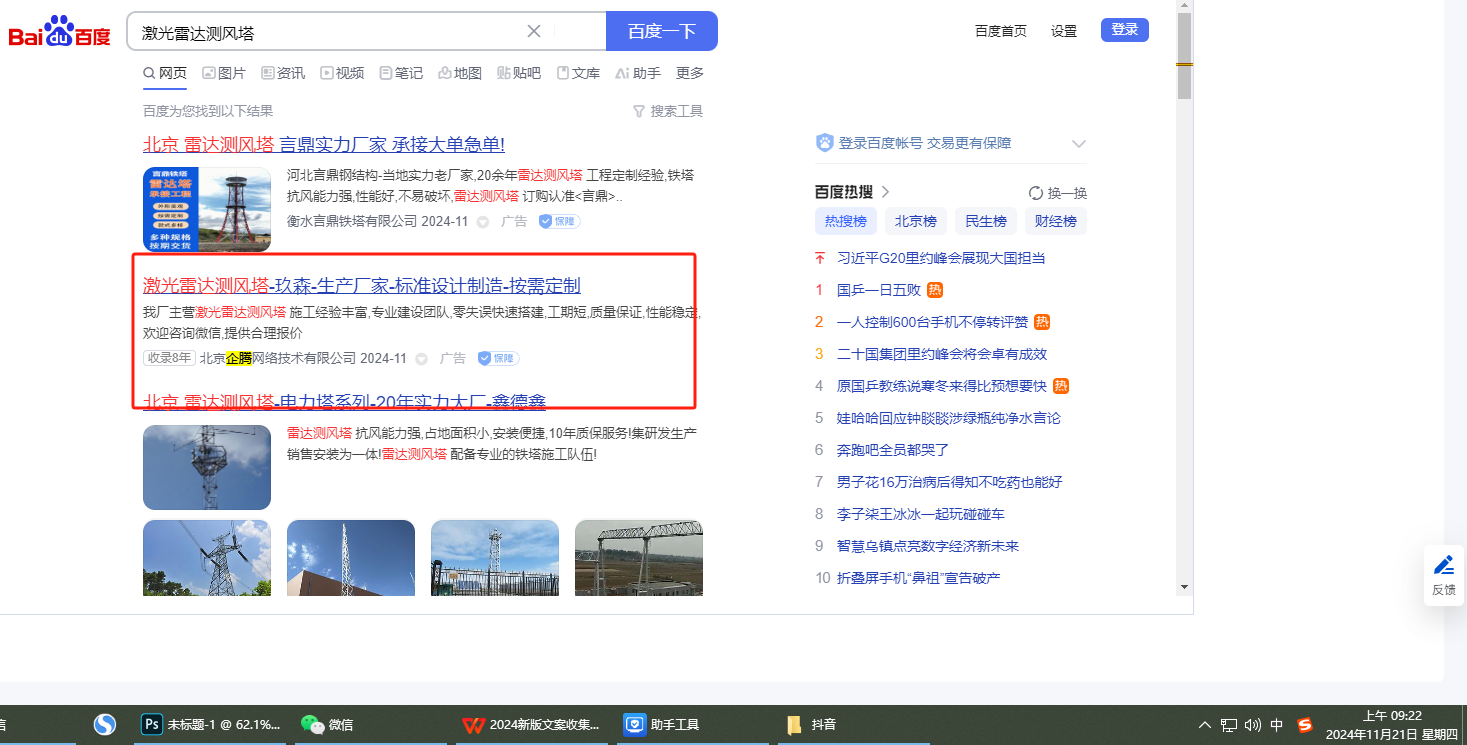Expand the chevron next to 交易更有保障
This screenshot has height=745, width=1467.
coord(1078,143)
